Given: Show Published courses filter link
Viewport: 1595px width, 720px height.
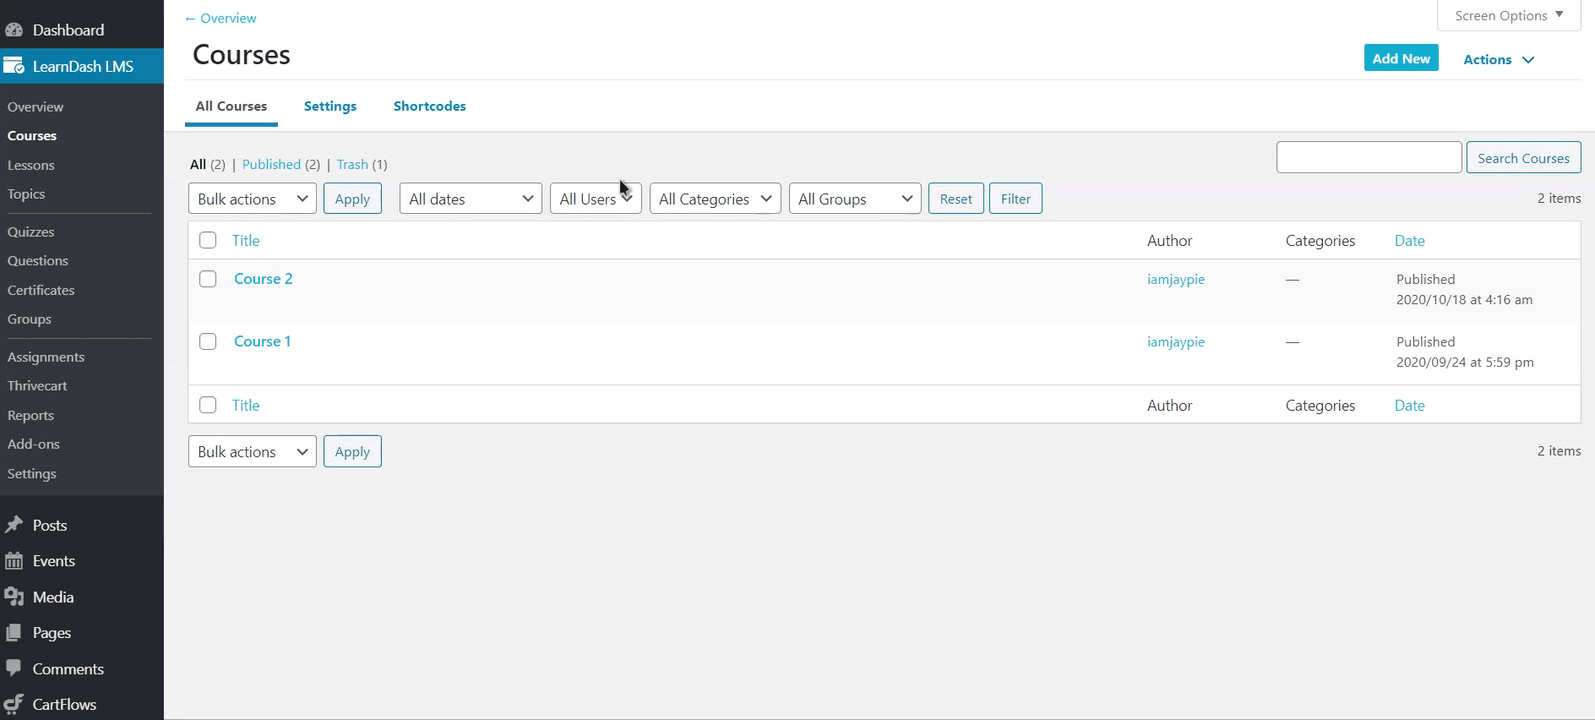Looking at the screenshot, I should (271, 164).
